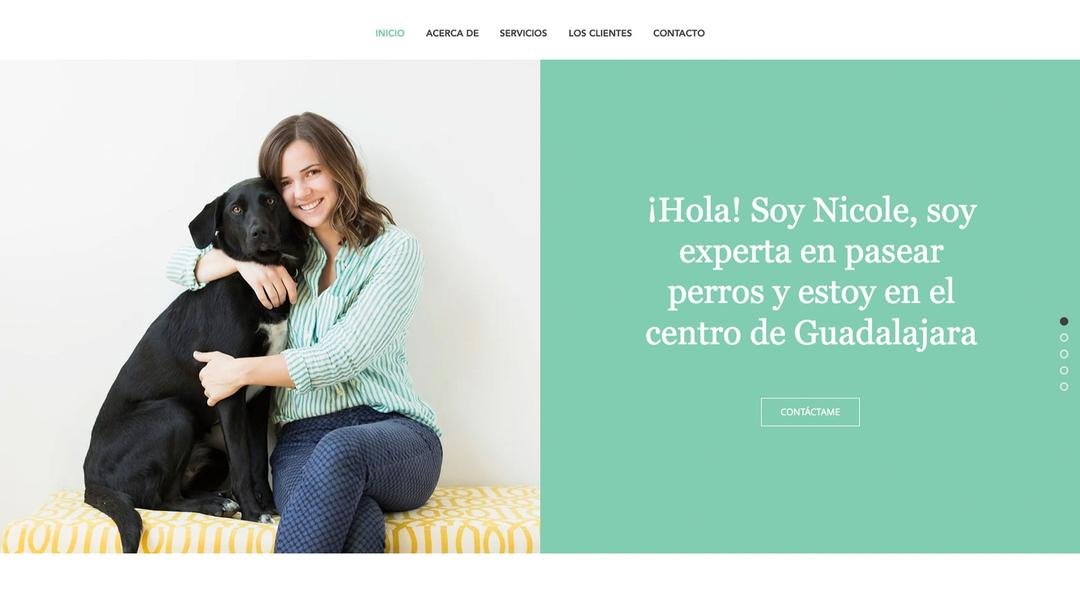The image size is (1080, 608).
Task: Click the word Guadalajara in the headline
Action: pyautogui.click(x=885, y=334)
